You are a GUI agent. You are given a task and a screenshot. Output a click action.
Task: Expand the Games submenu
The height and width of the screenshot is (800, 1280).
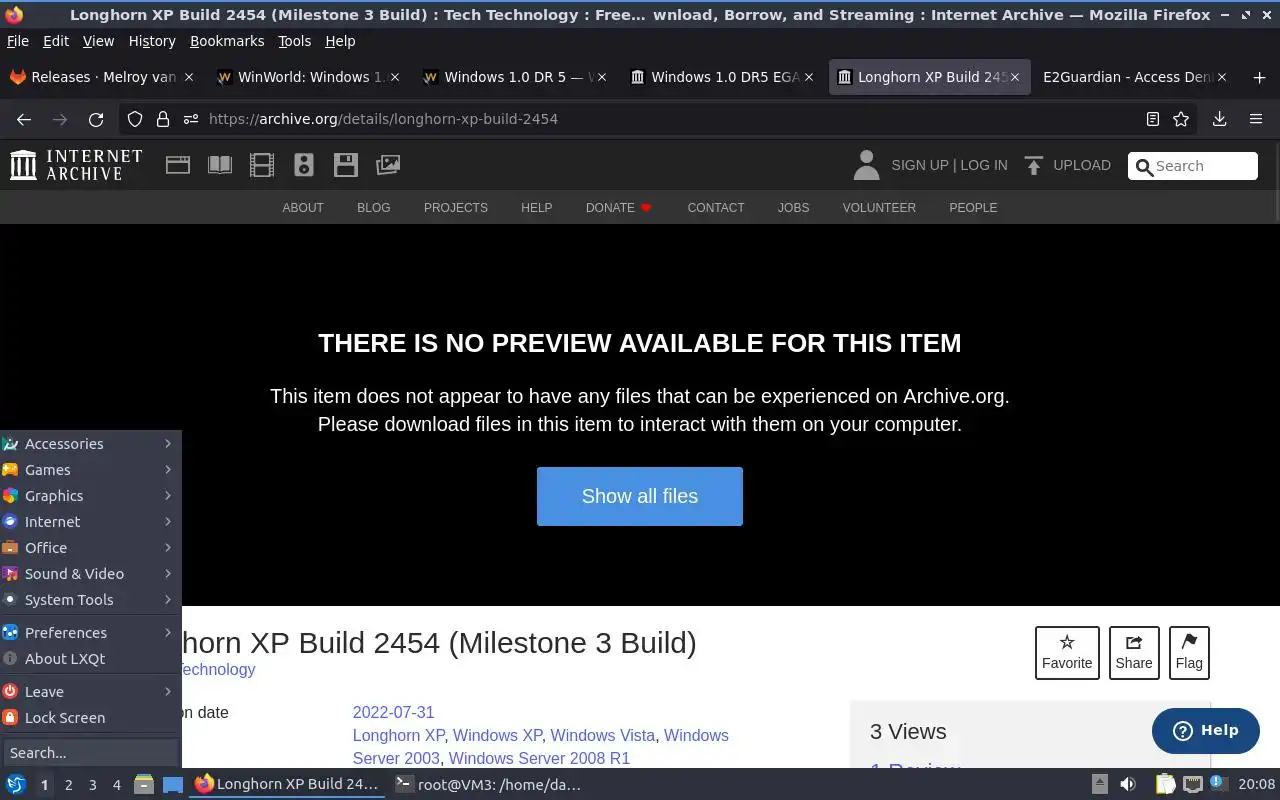coord(90,470)
